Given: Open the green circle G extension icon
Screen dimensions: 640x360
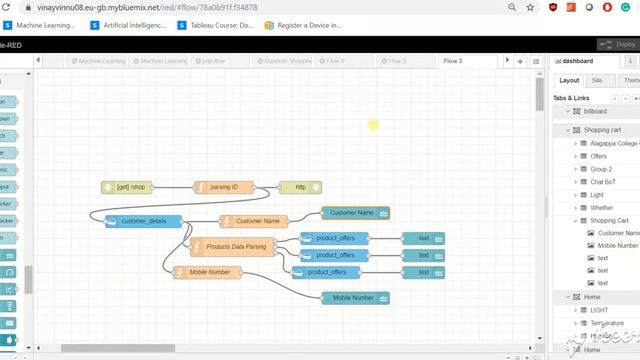Looking at the screenshot, I should pos(625,7).
